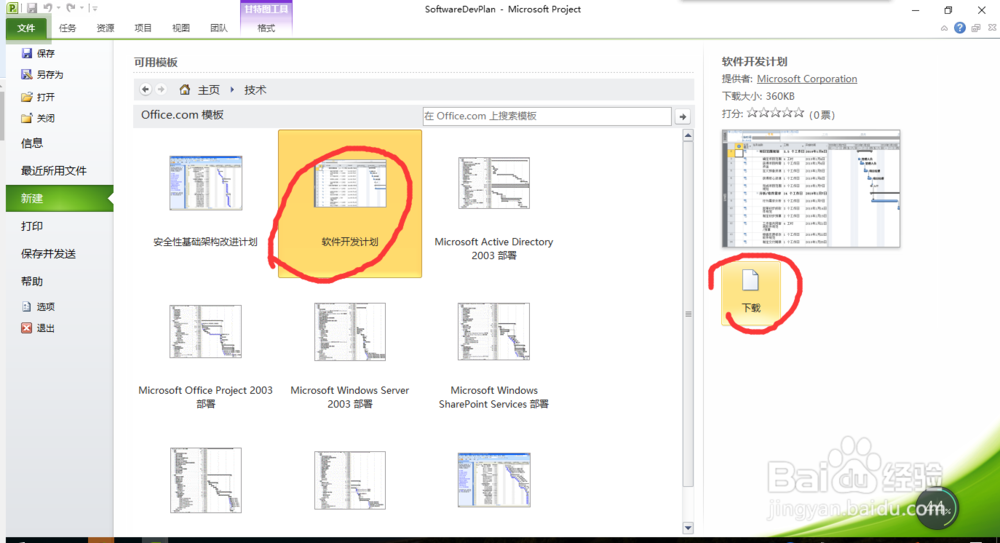Screen dimensions: 1000x543
Task: Open the 文件 (File) tab
Action: pyautogui.click(x=26, y=28)
